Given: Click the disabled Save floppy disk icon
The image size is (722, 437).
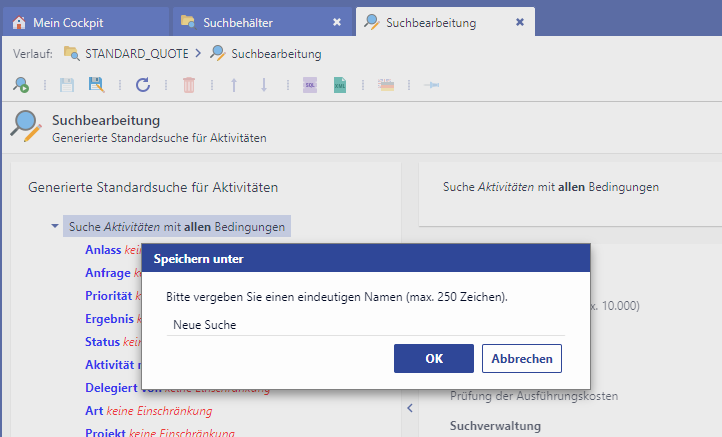Looking at the screenshot, I should pyautogui.click(x=67, y=85).
